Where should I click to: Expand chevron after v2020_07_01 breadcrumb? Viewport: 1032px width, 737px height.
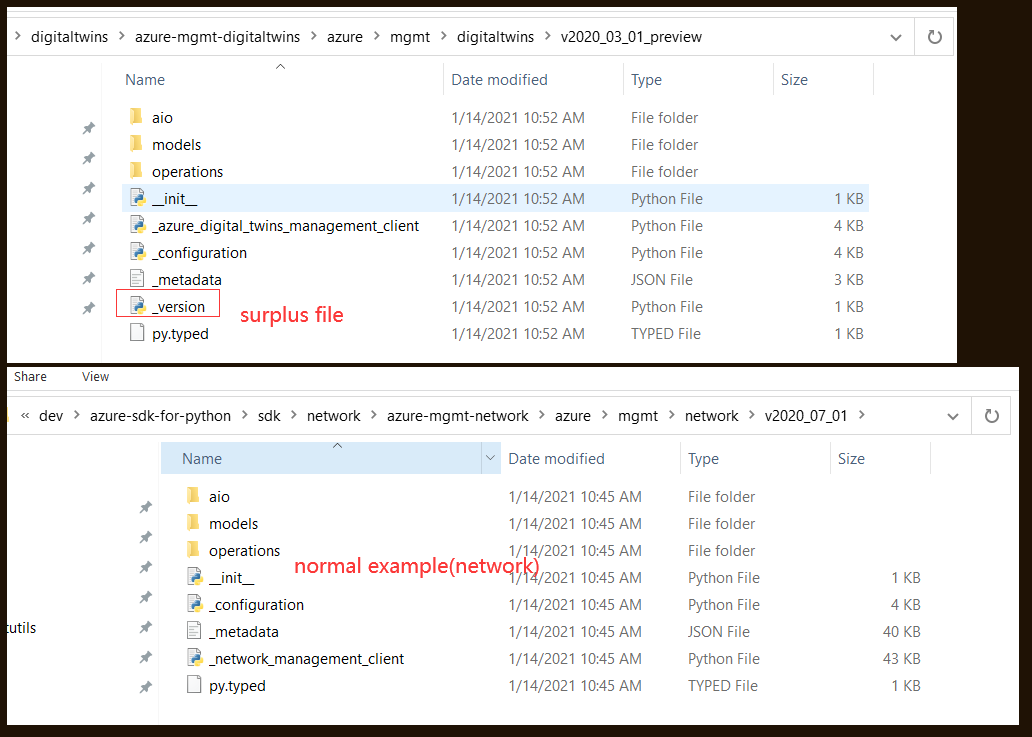pyautogui.click(x=862, y=415)
